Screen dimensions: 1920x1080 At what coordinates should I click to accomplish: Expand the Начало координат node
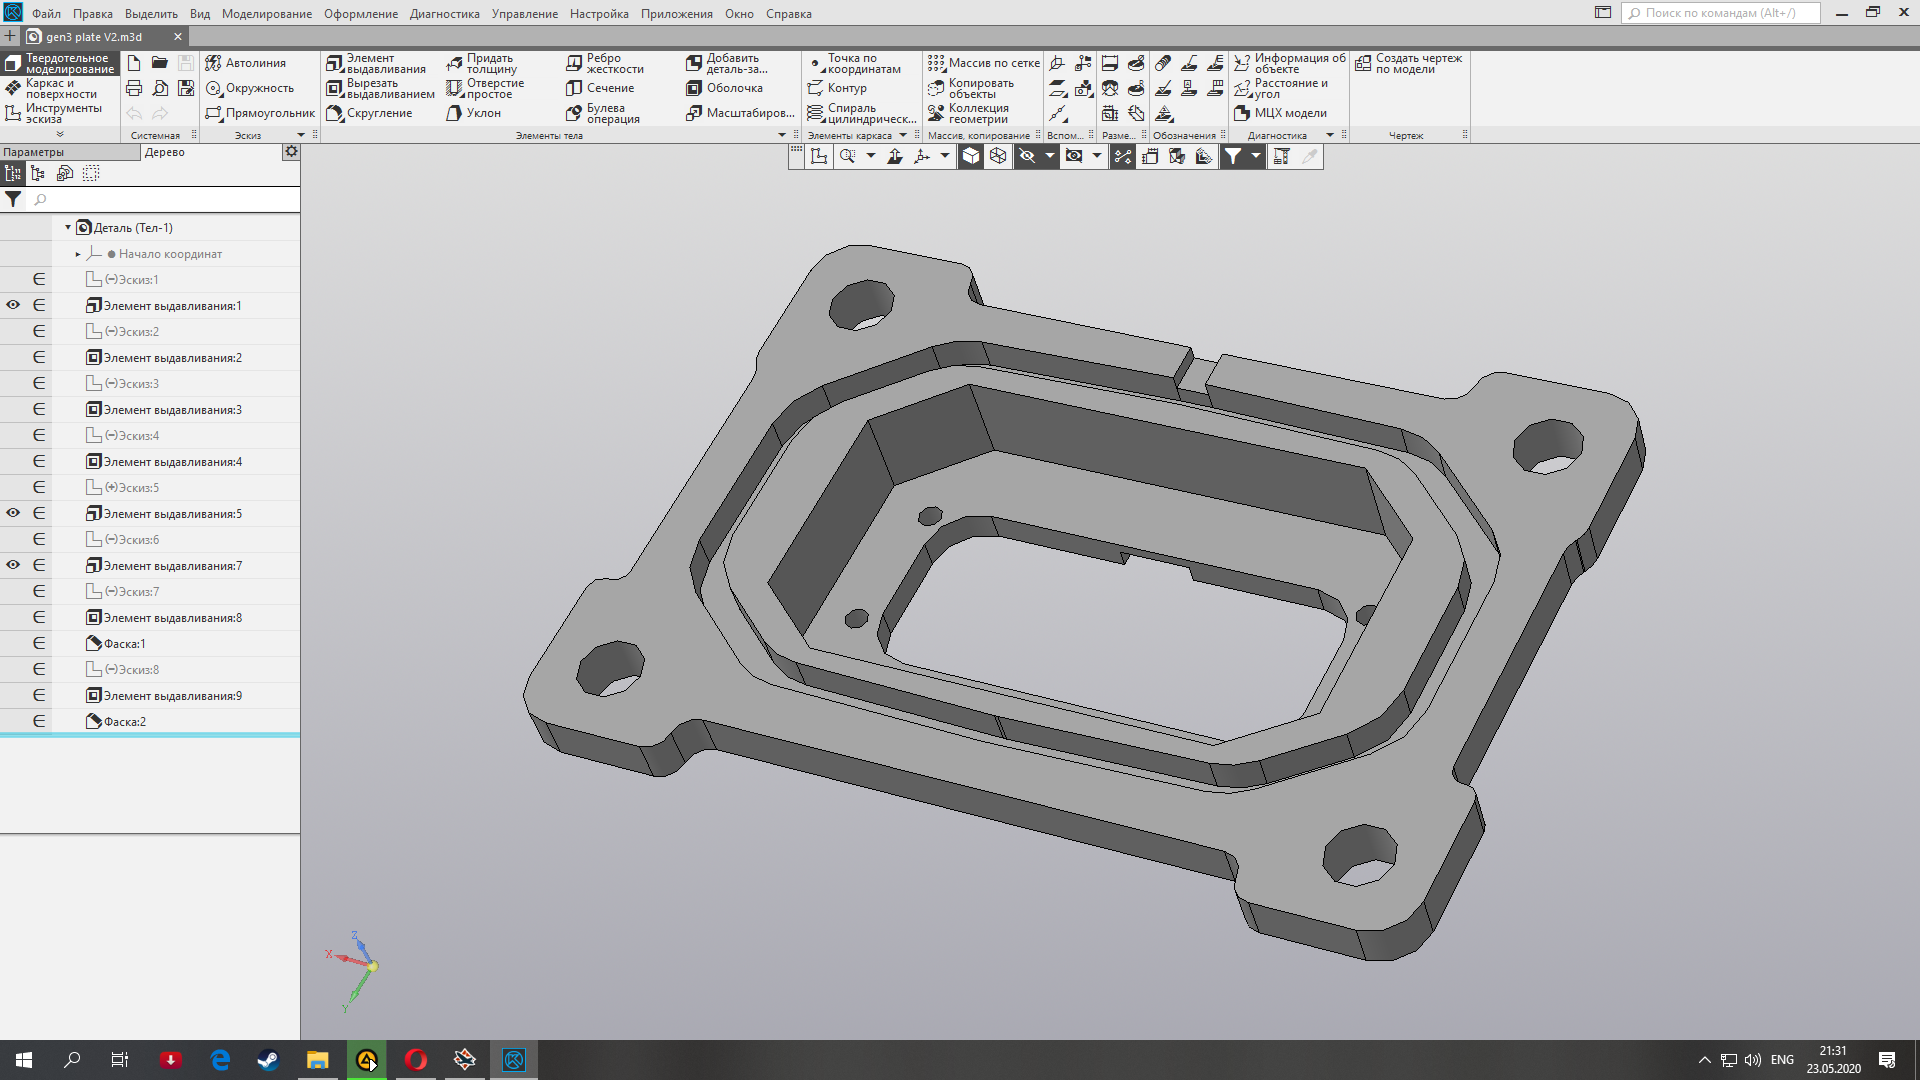[78, 254]
